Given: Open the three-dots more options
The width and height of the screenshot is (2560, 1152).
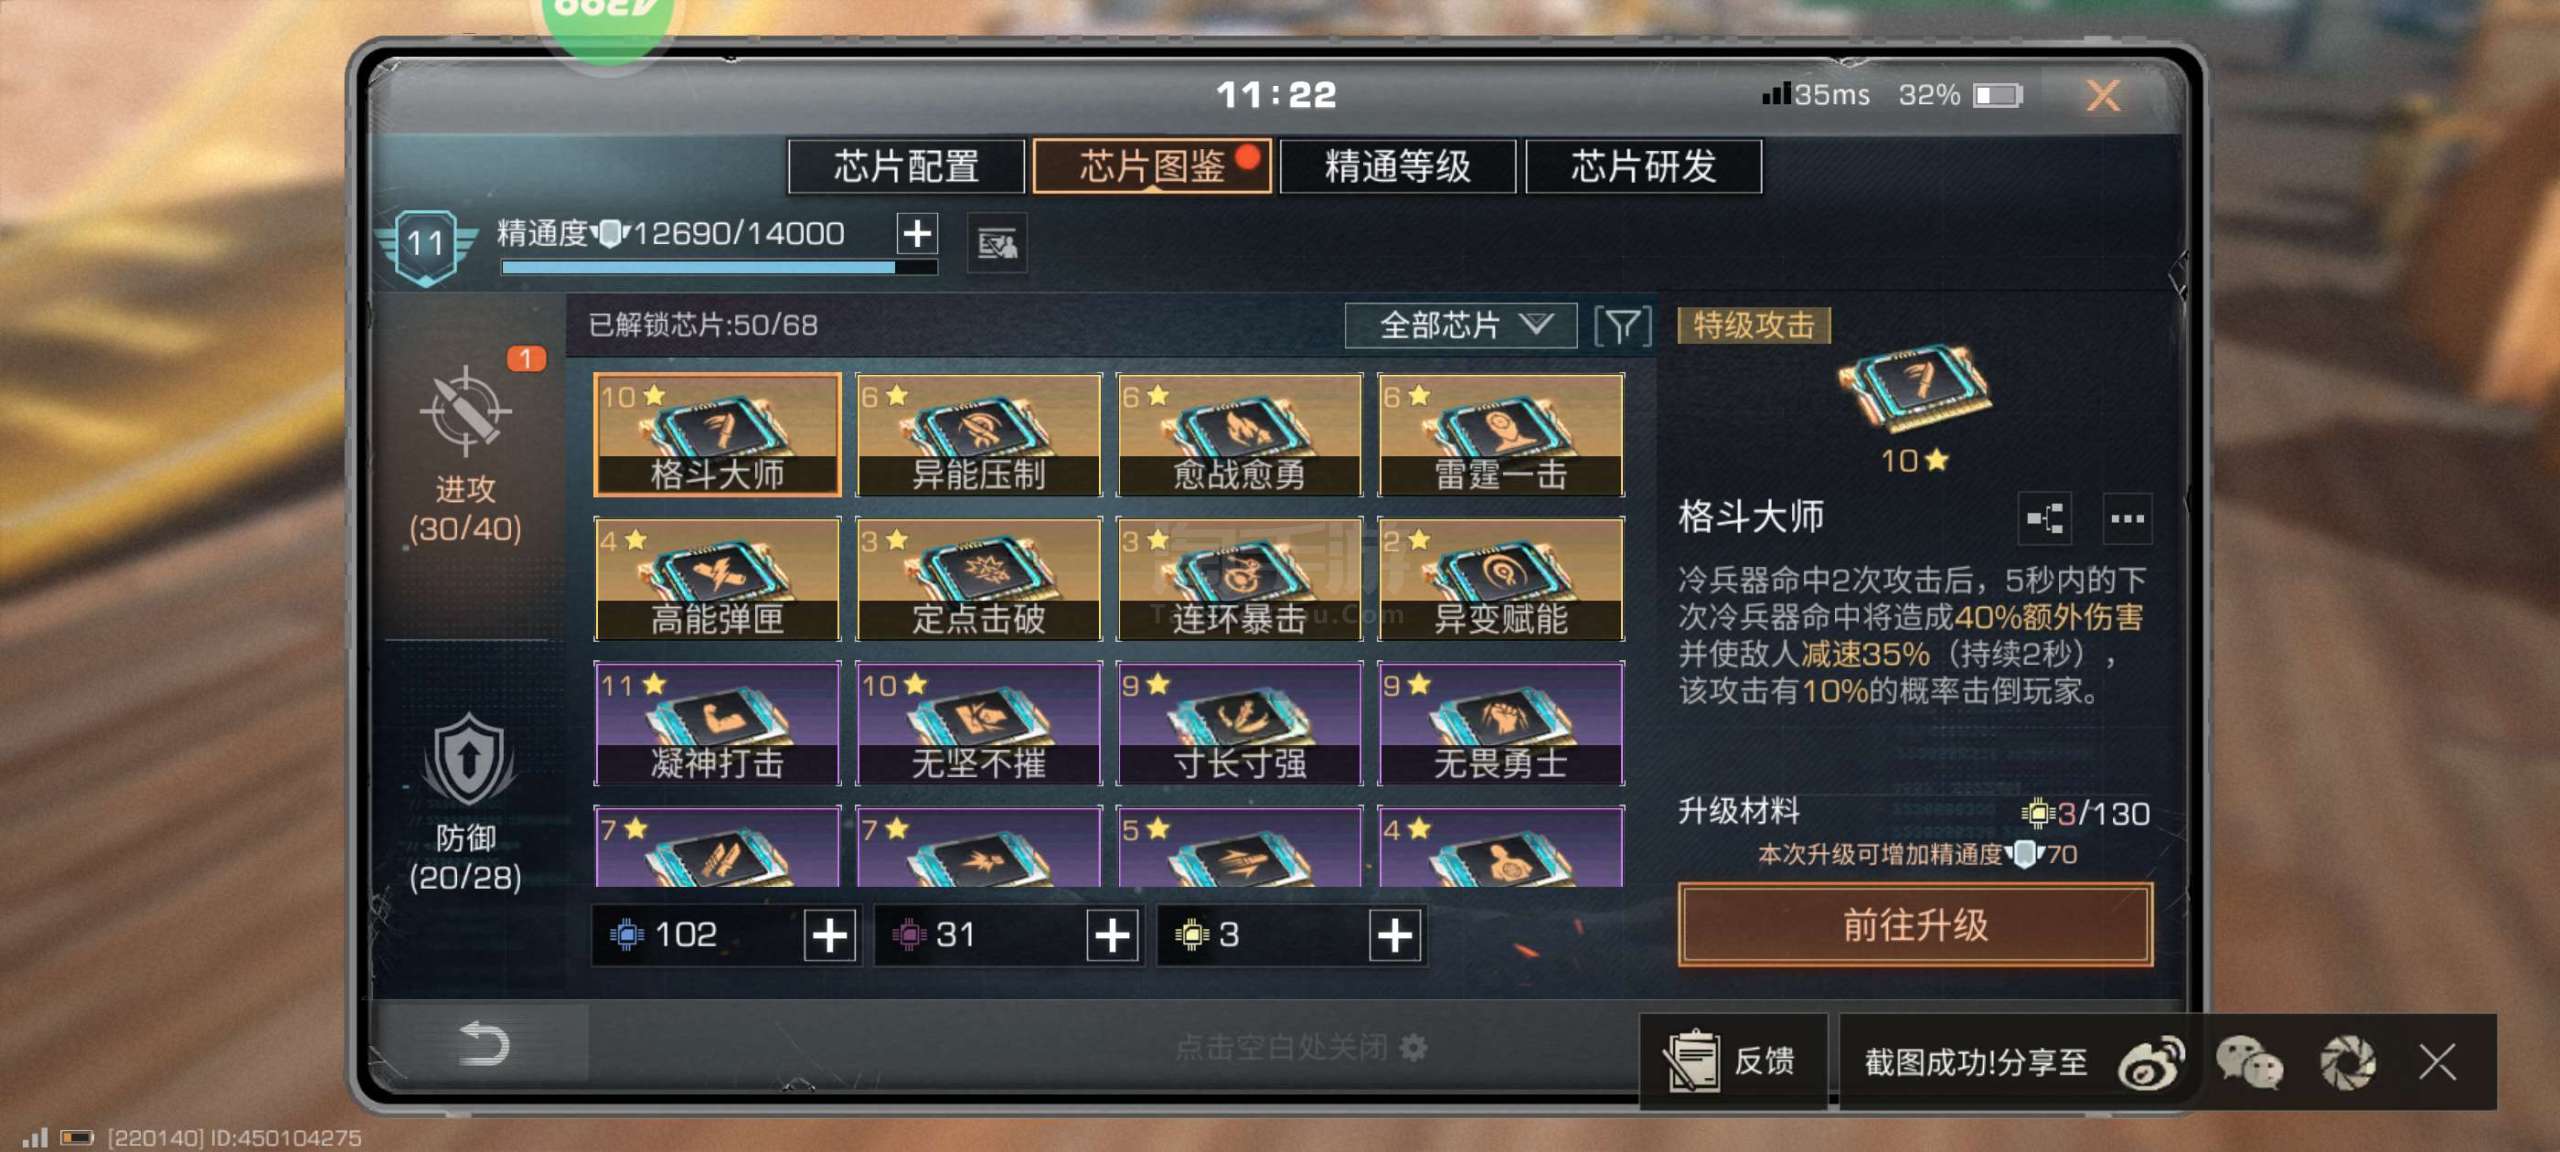Looking at the screenshot, I should [x=2126, y=518].
